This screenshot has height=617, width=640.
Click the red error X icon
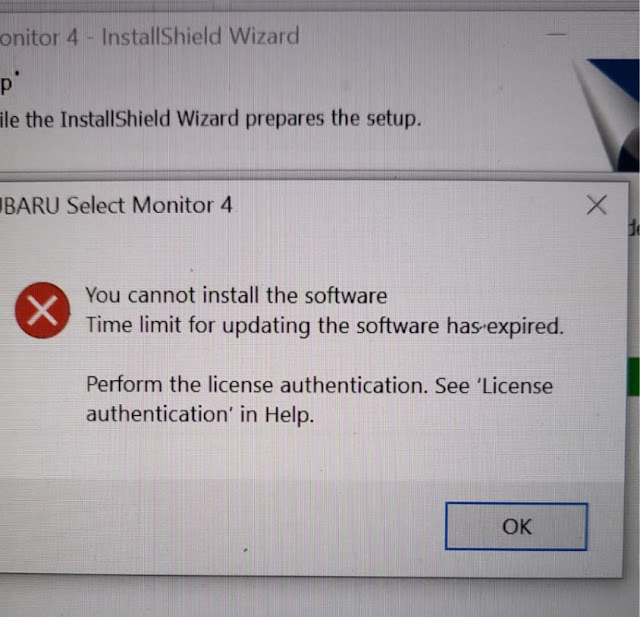click(42, 310)
